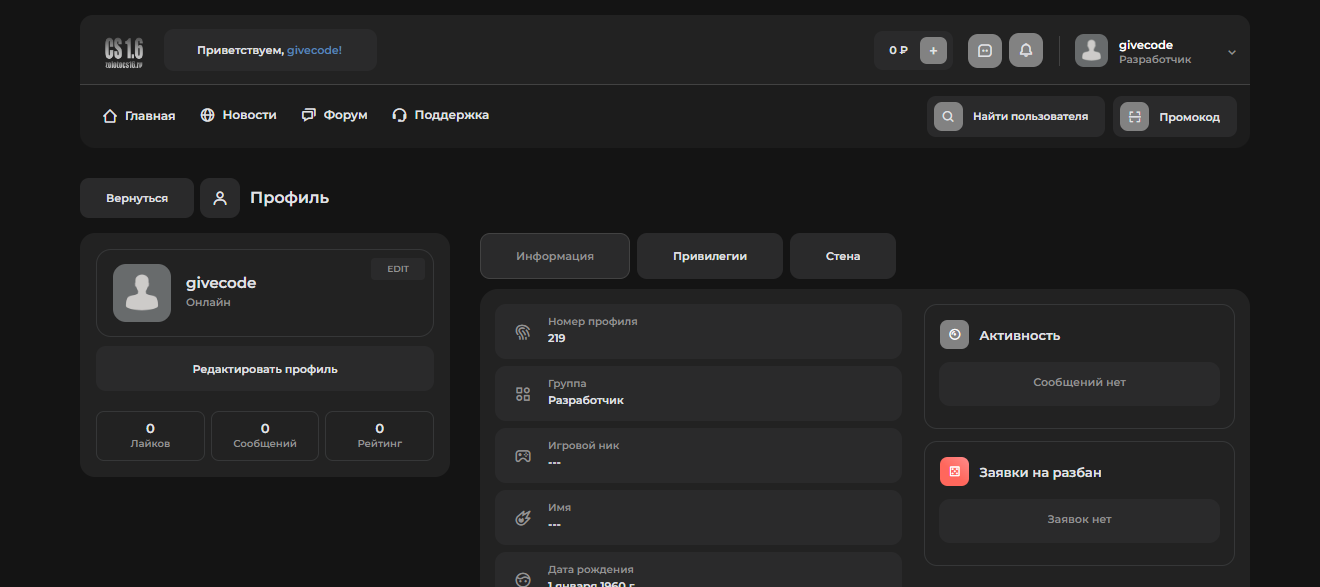Click the promo code scan icon
The height and width of the screenshot is (587, 1320).
tap(1134, 117)
